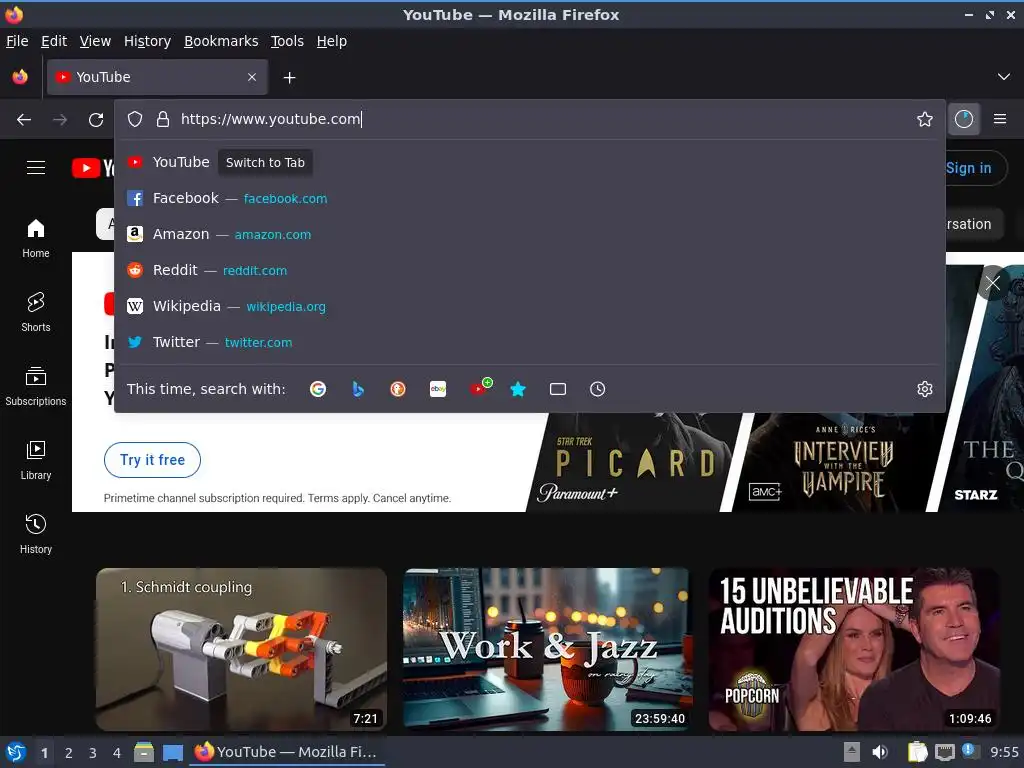Open the Bookmarks menu
This screenshot has height=768, width=1024.
click(x=221, y=41)
